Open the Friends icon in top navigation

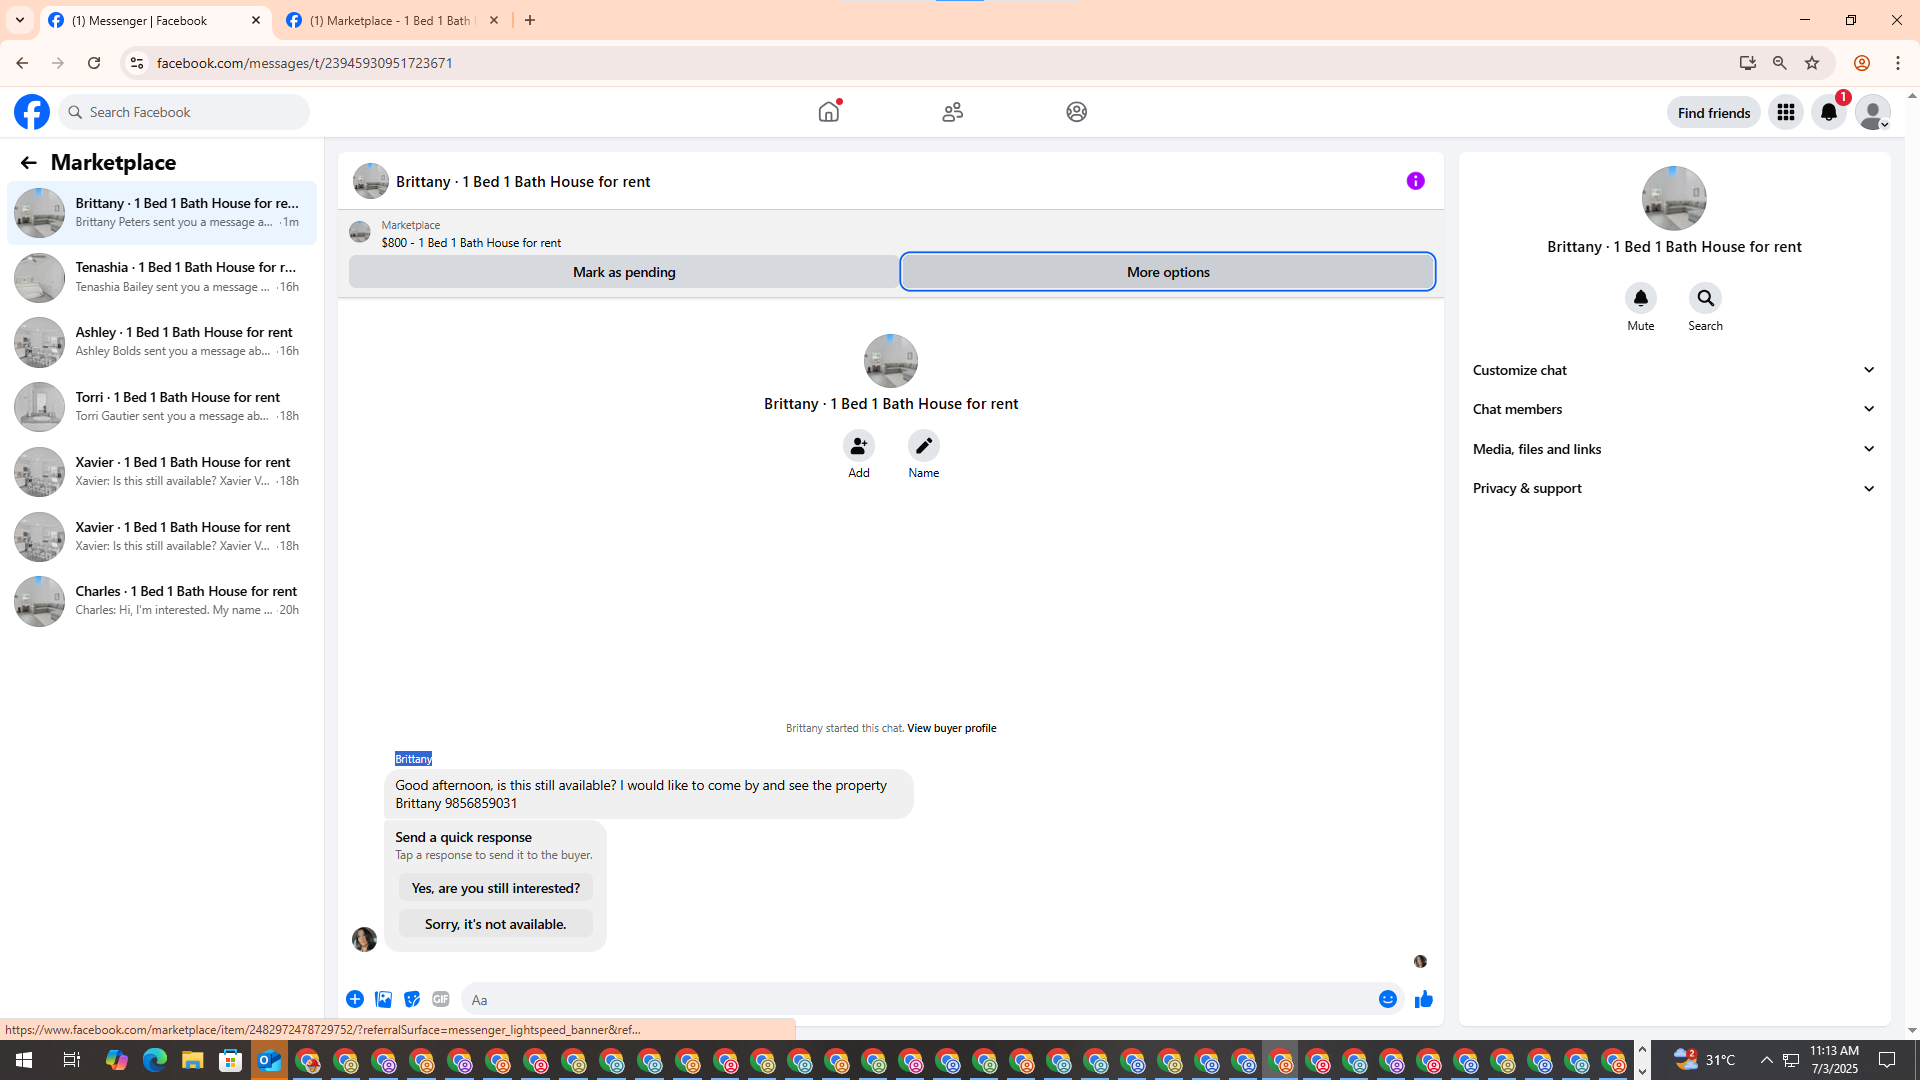952,112
